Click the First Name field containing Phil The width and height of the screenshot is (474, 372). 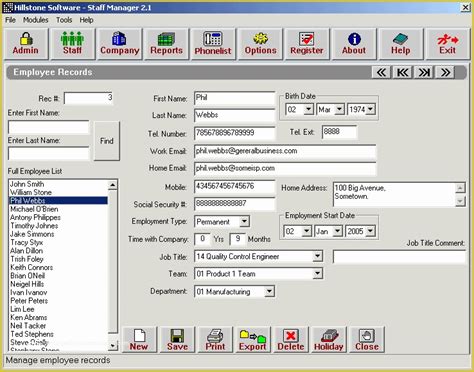[x=235, y=98]
